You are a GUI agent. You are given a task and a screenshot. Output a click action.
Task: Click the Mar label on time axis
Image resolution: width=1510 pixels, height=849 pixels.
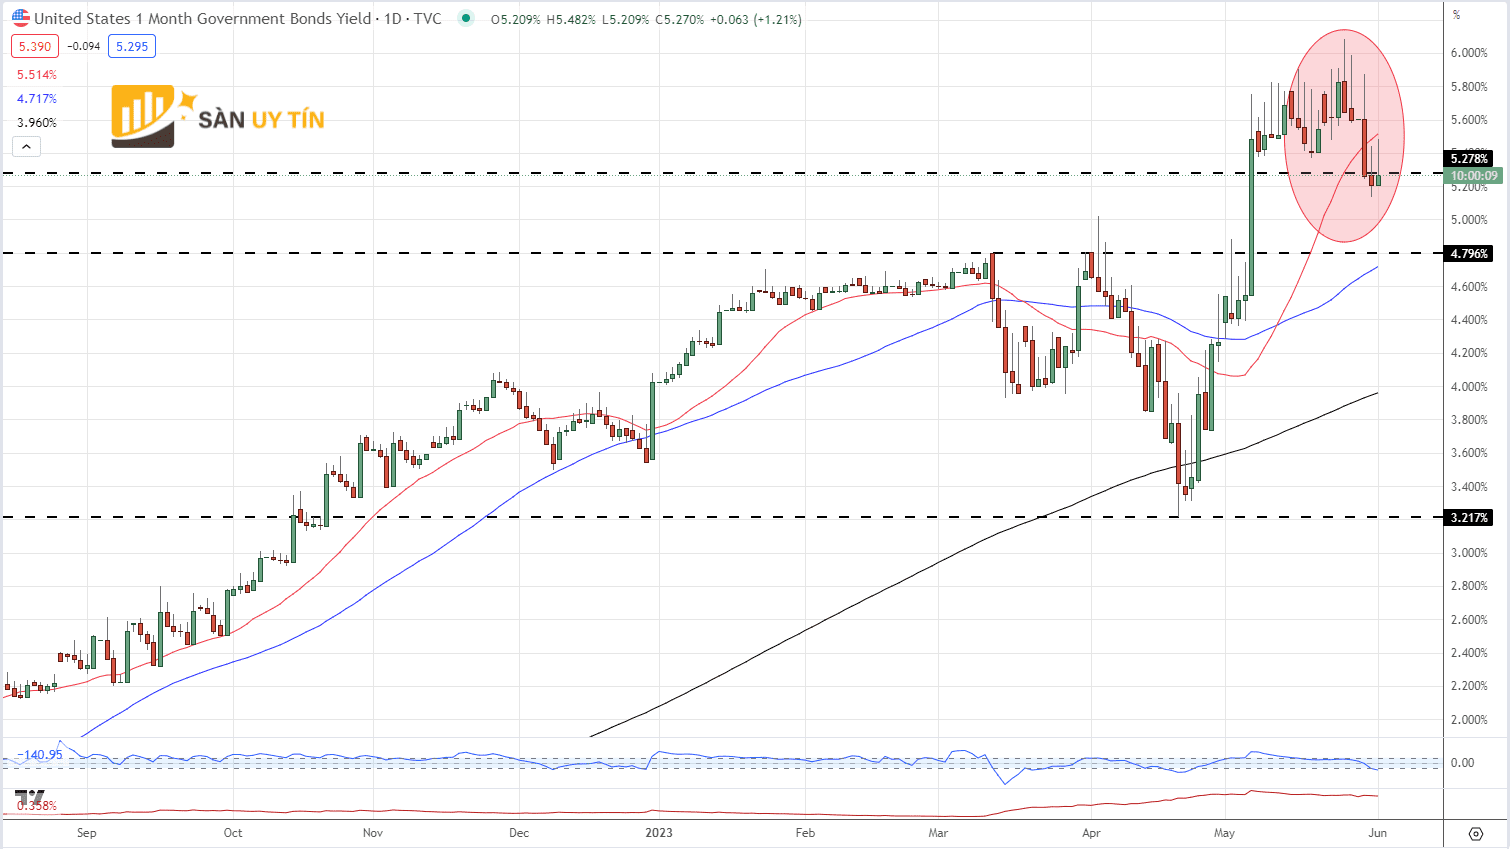(938, 832)
